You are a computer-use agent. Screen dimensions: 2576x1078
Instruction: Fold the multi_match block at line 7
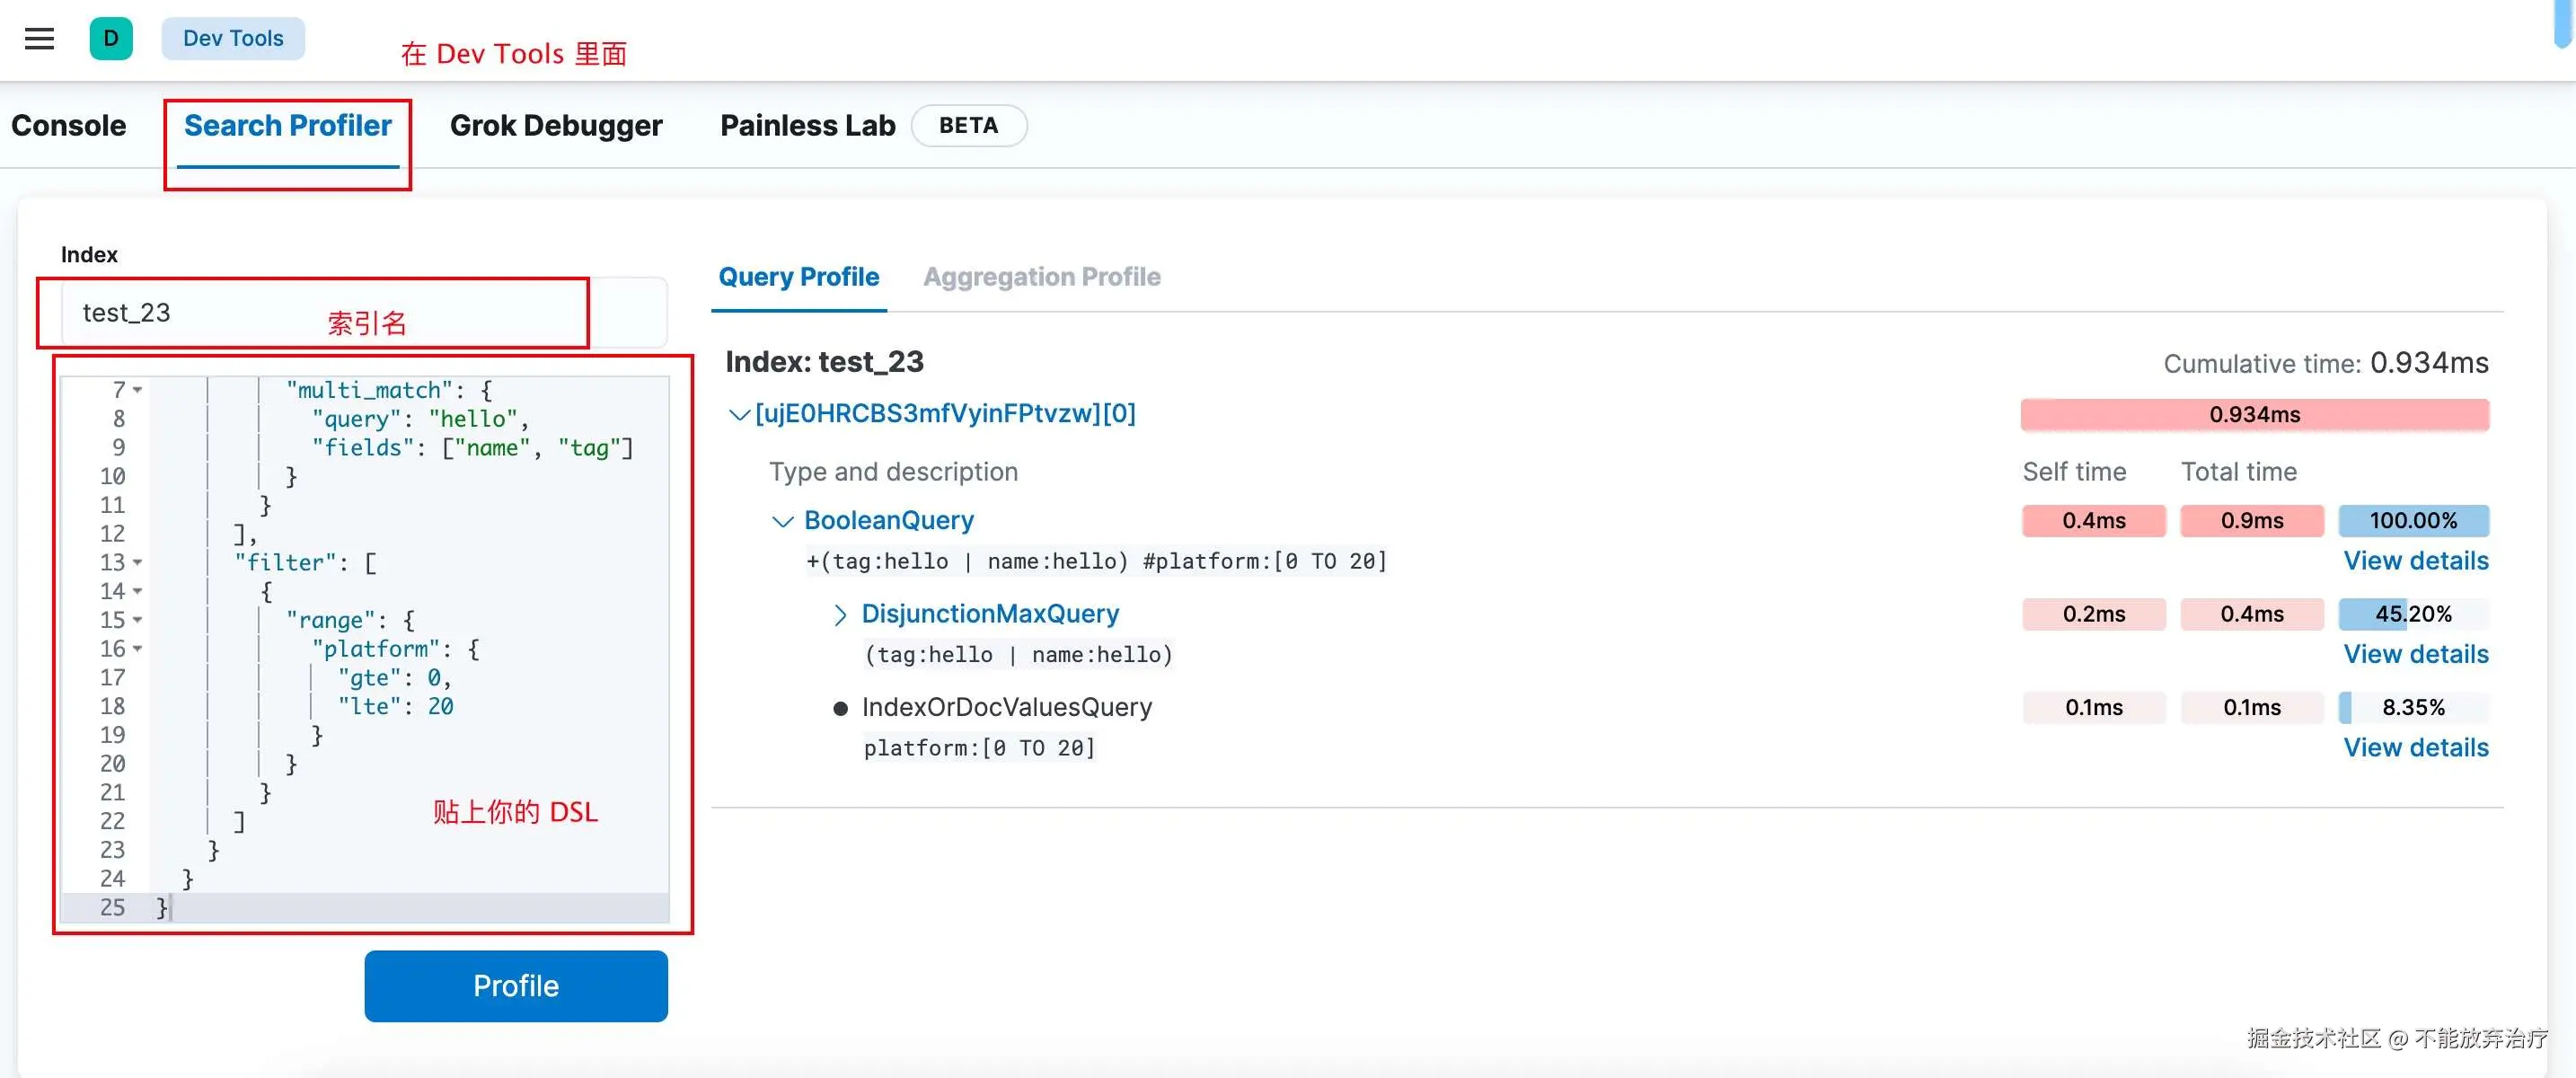tap(138, 390)
